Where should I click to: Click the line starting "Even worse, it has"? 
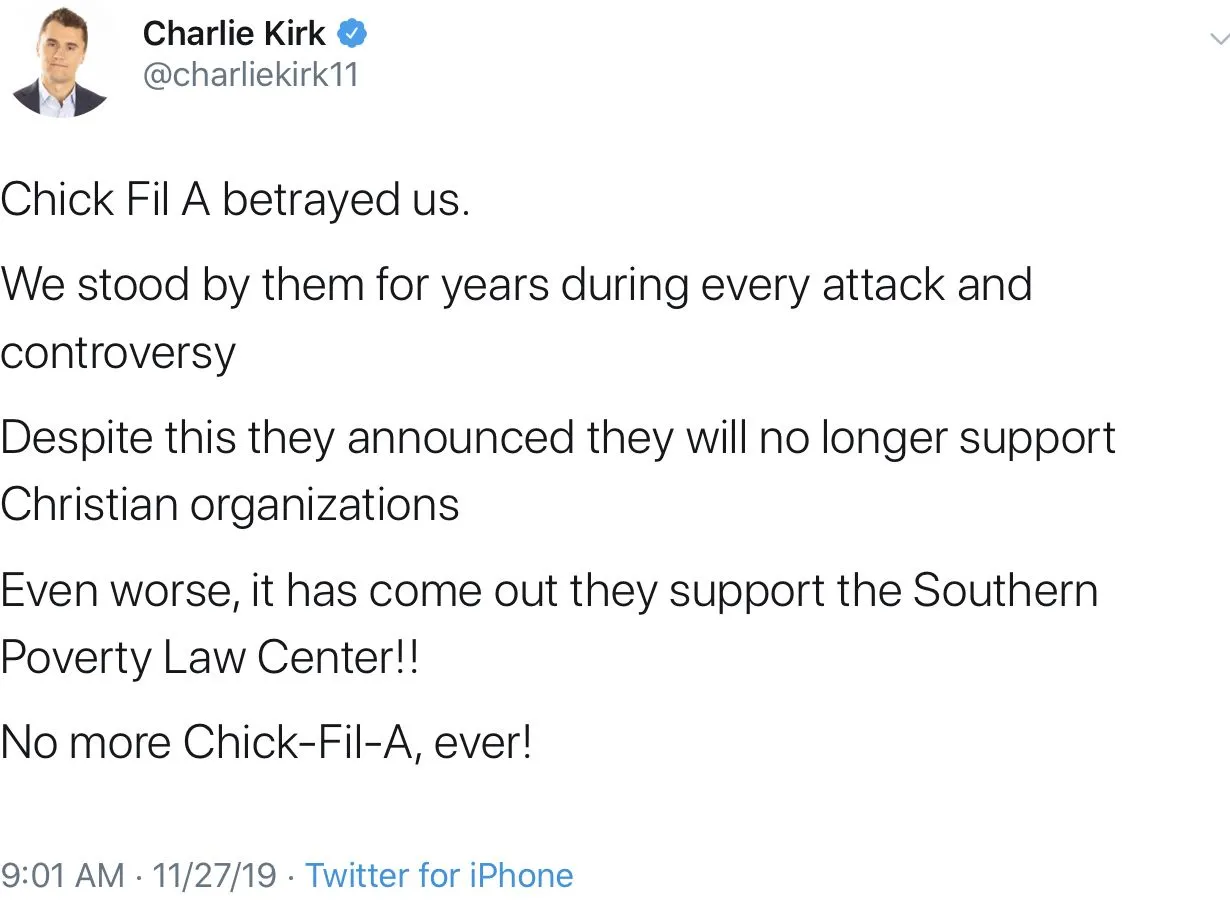[548, 590]
